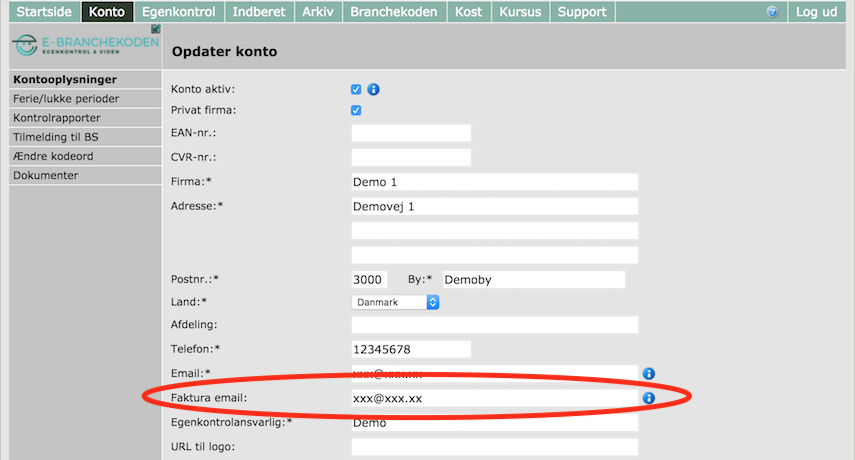
Task: Toggle the Konto aktiv checkbox
Action: coord(356,89)
